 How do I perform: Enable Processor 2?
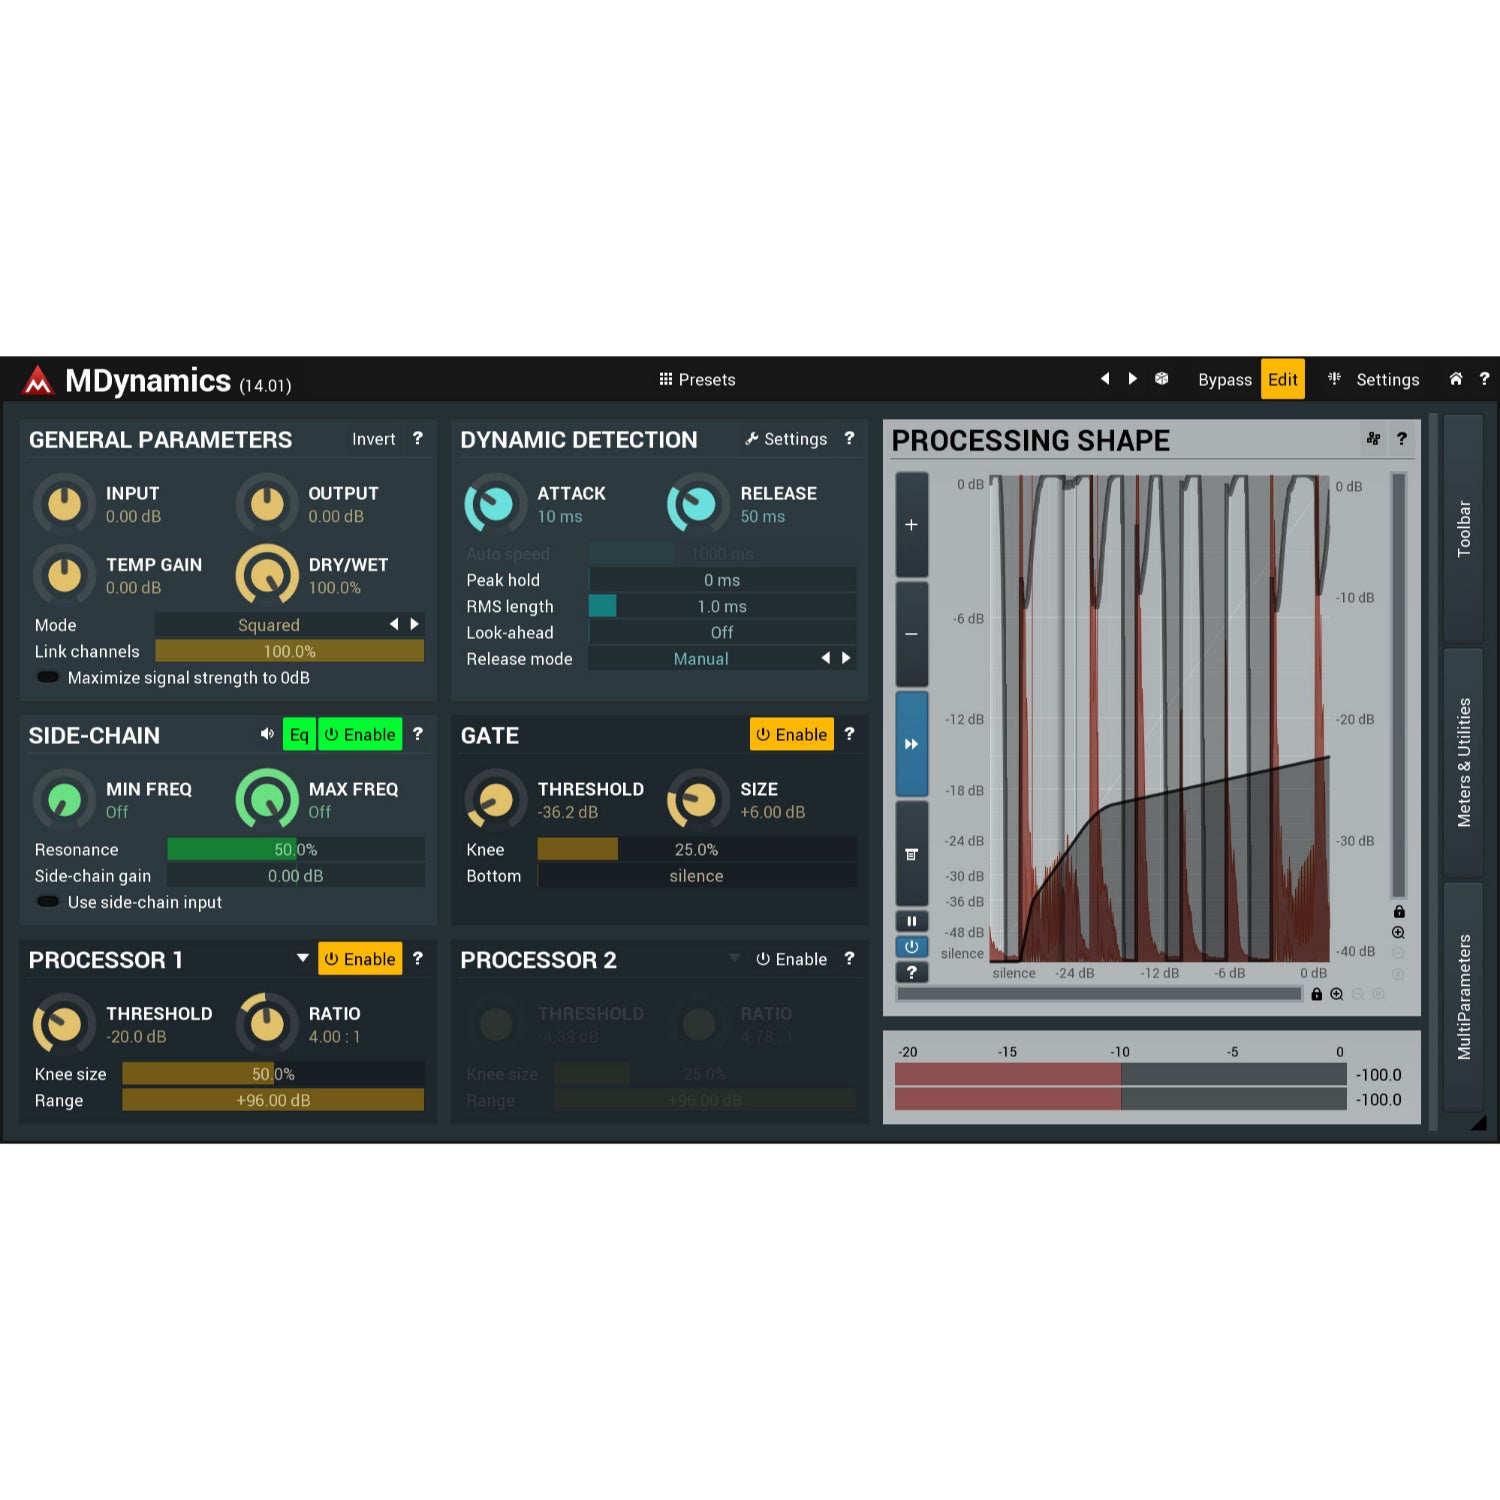[792, 958]
